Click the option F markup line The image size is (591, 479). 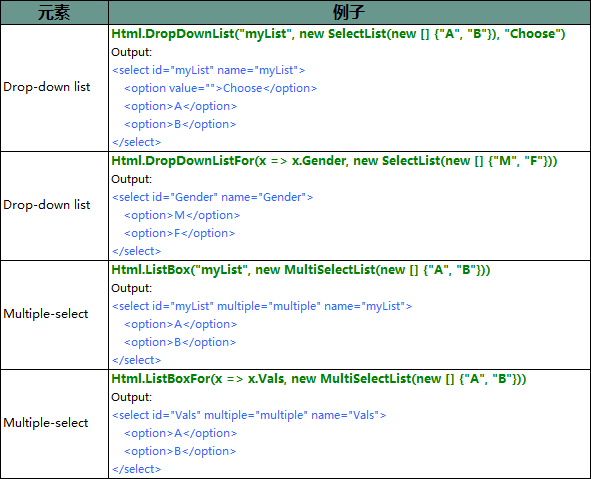179,233
